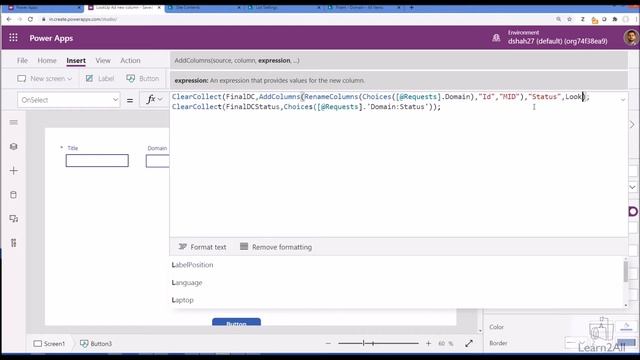This screenshot has height=360, width=640.
Task: Open the user profile avatar
Action: coord(631,38)
